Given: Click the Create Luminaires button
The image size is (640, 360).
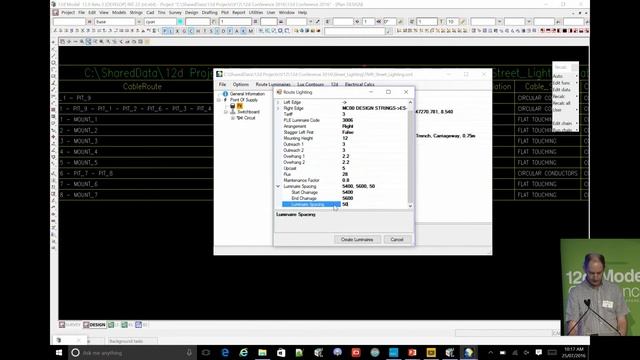Looking at the screenshot, I should click(357, 240).
